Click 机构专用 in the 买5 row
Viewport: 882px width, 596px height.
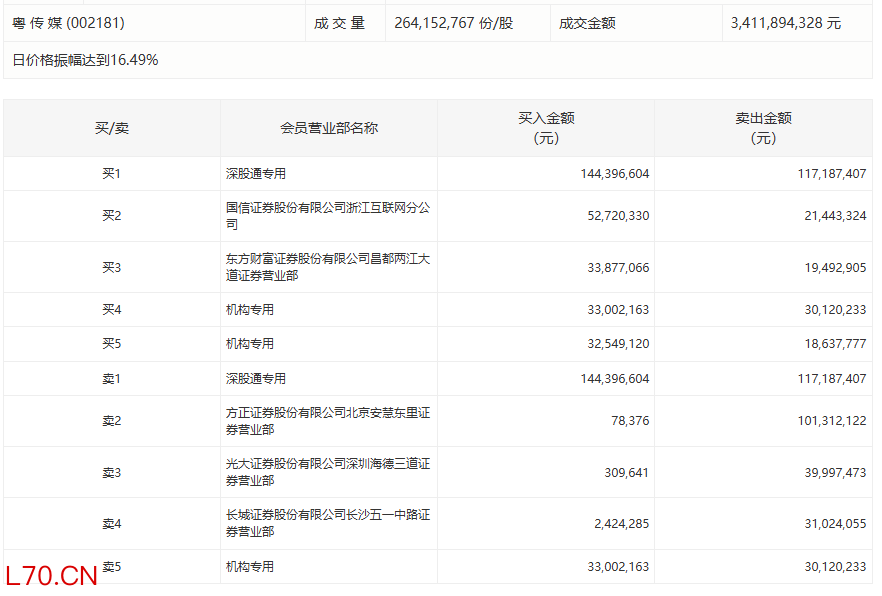click(x=250, y=344)
